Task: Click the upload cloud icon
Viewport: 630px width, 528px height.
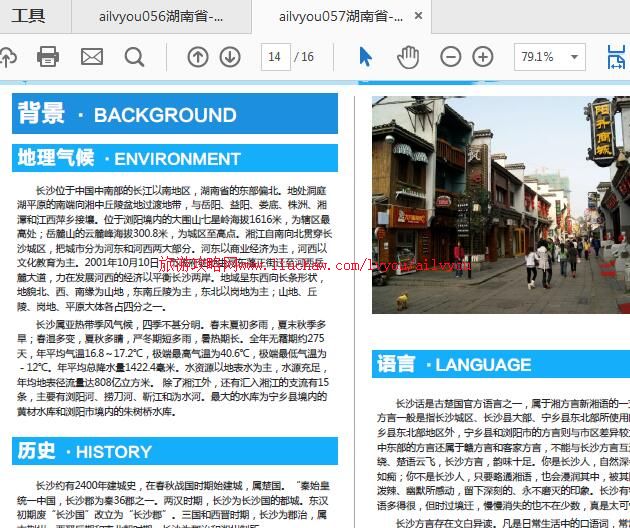Action: tap(7, 57)
